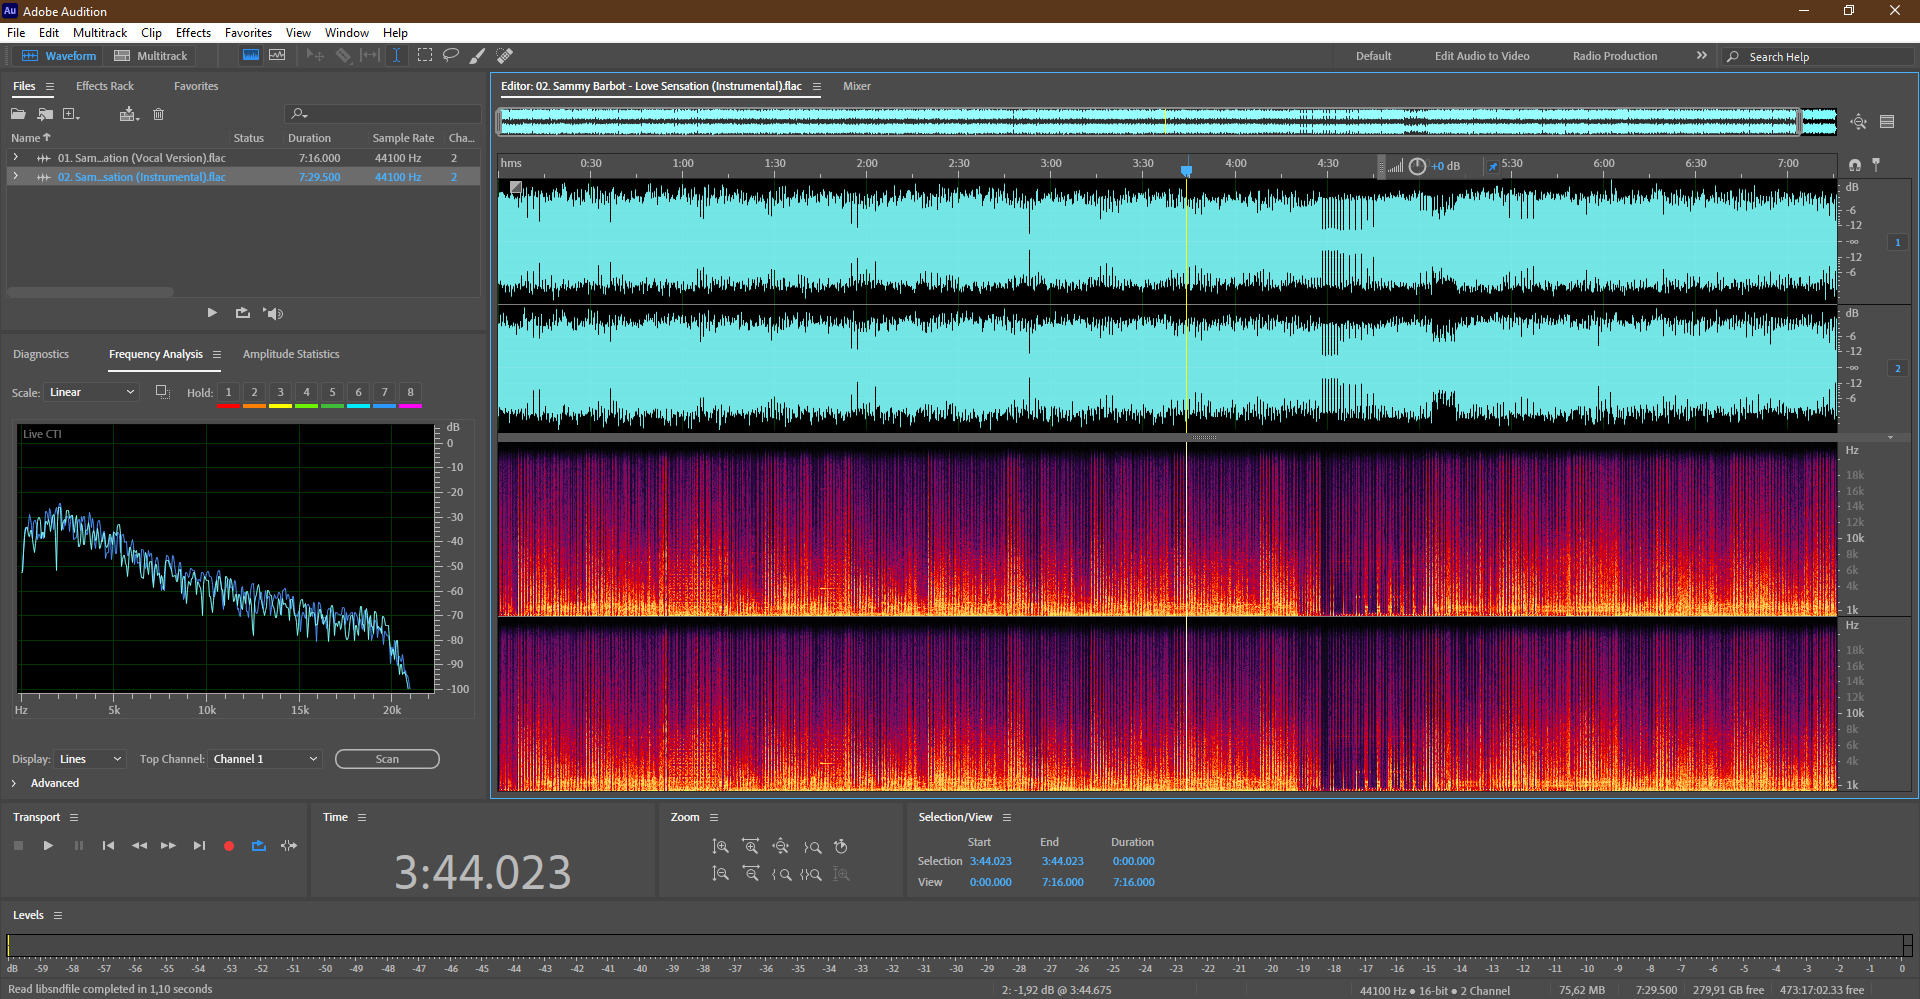
Task: Open the Effects menu
Action: pyautogui.click(x=193, y=33)
